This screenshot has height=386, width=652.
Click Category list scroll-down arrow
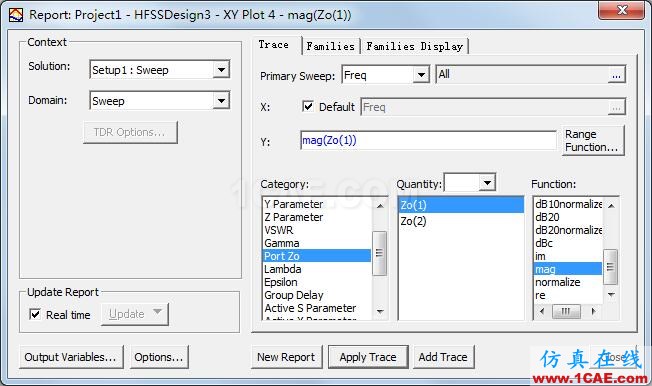(x=380, y=312)
